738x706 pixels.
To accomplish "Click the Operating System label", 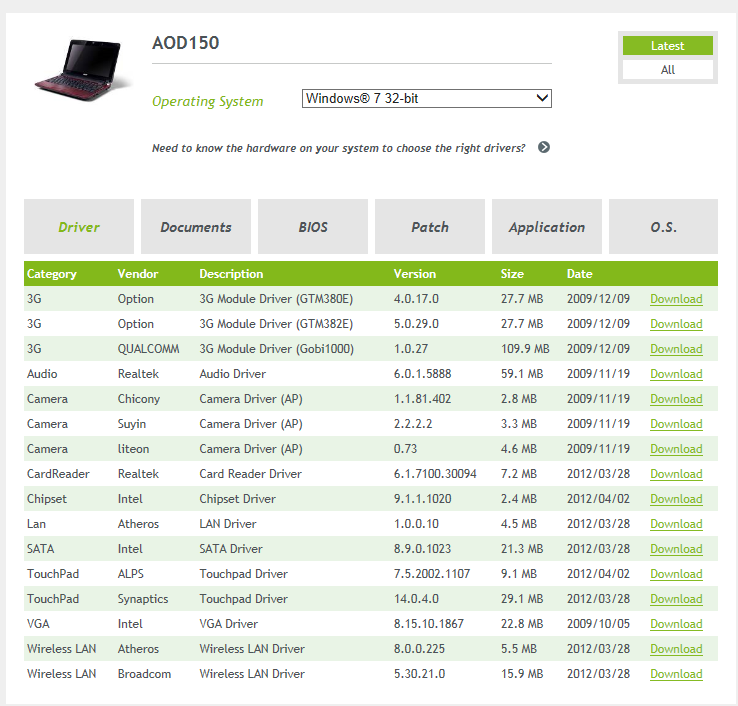I will tap(208, 102).
